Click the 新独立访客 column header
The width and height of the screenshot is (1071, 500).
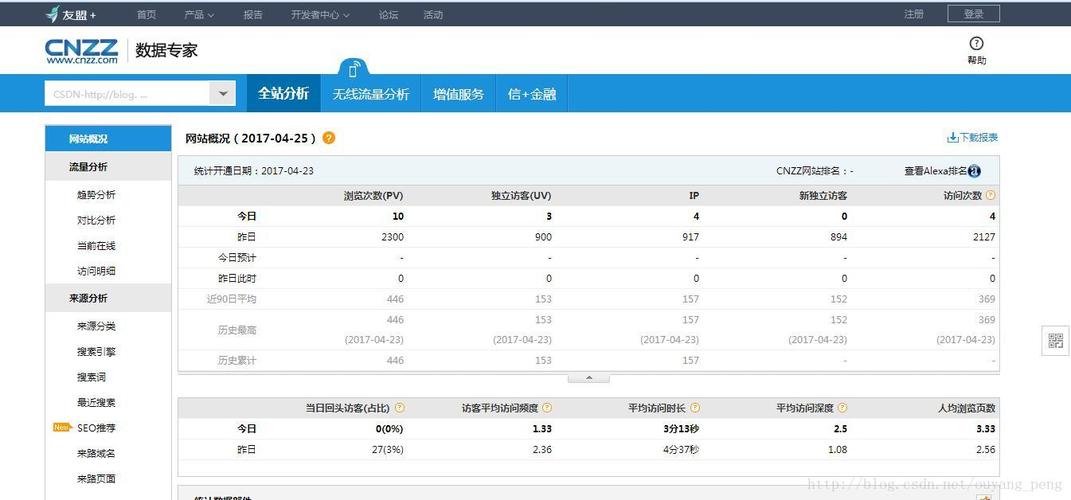(823, 195)
